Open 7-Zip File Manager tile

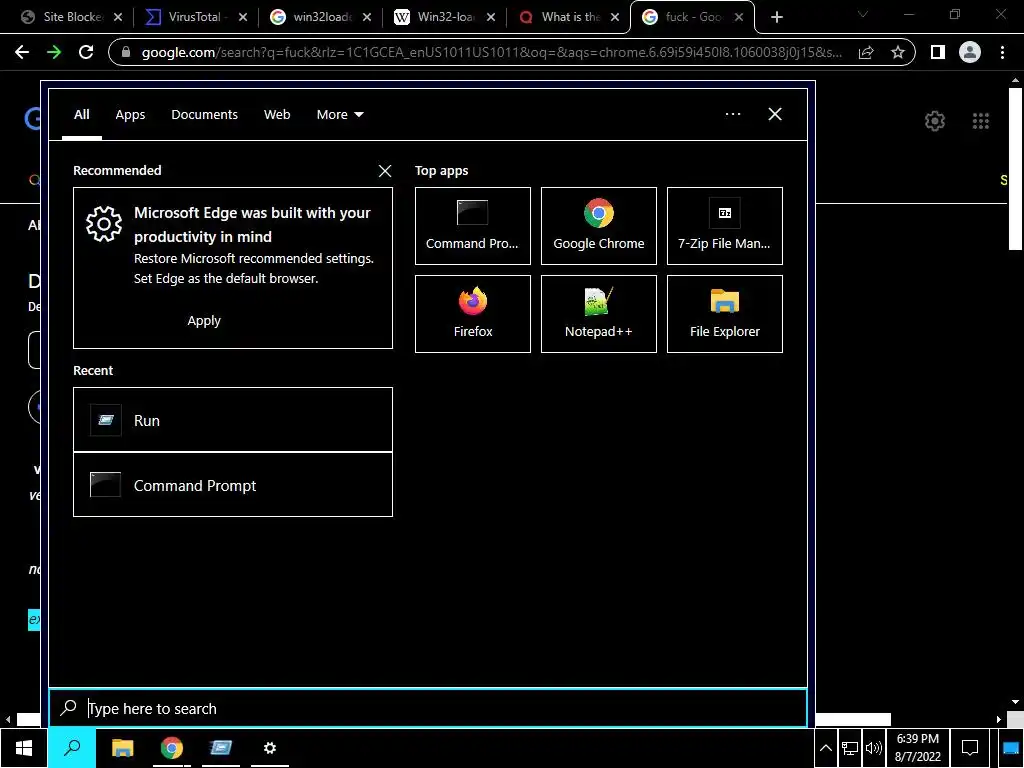coord(724,226)
